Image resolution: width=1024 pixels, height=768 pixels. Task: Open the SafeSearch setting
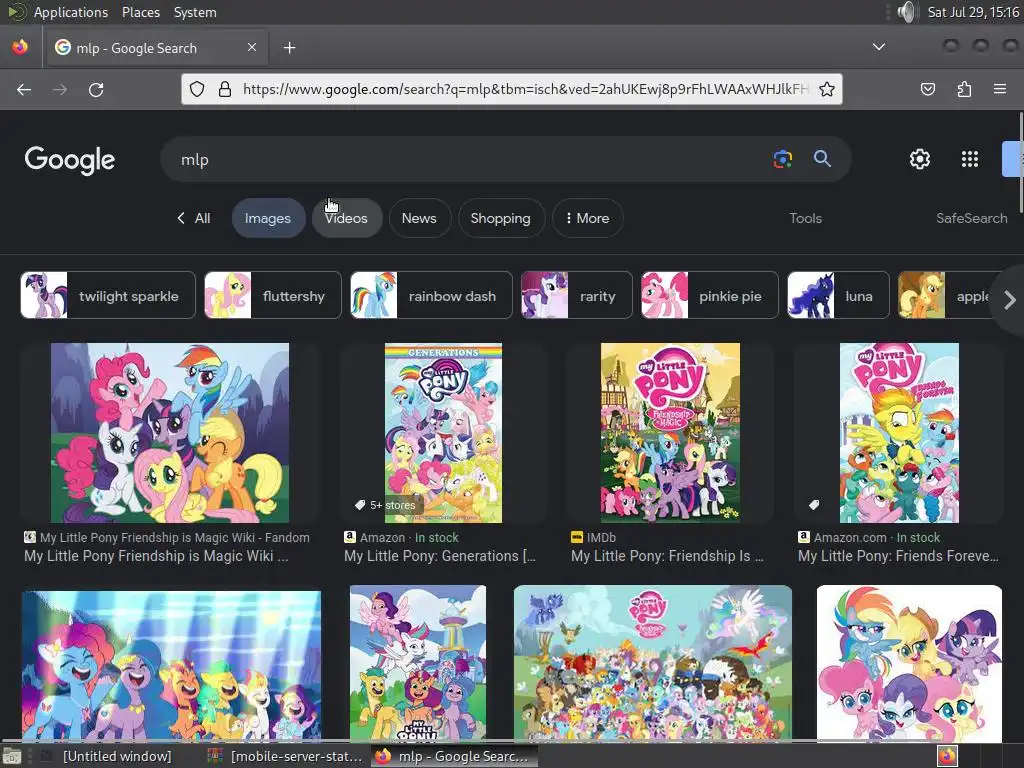click(x=972, y=218)
